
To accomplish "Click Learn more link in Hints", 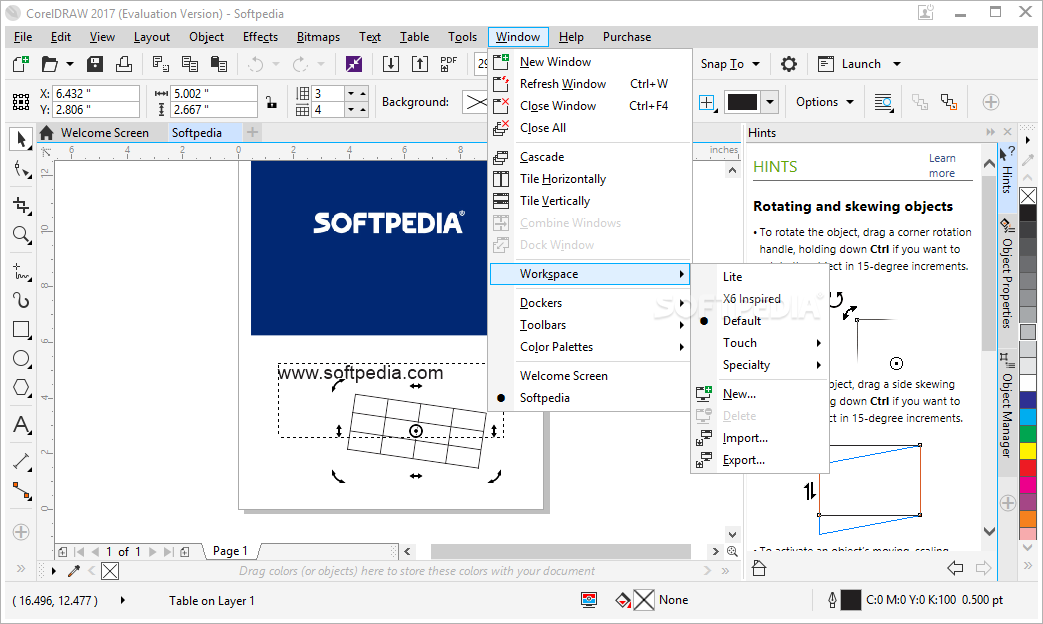I will [942, 166].
